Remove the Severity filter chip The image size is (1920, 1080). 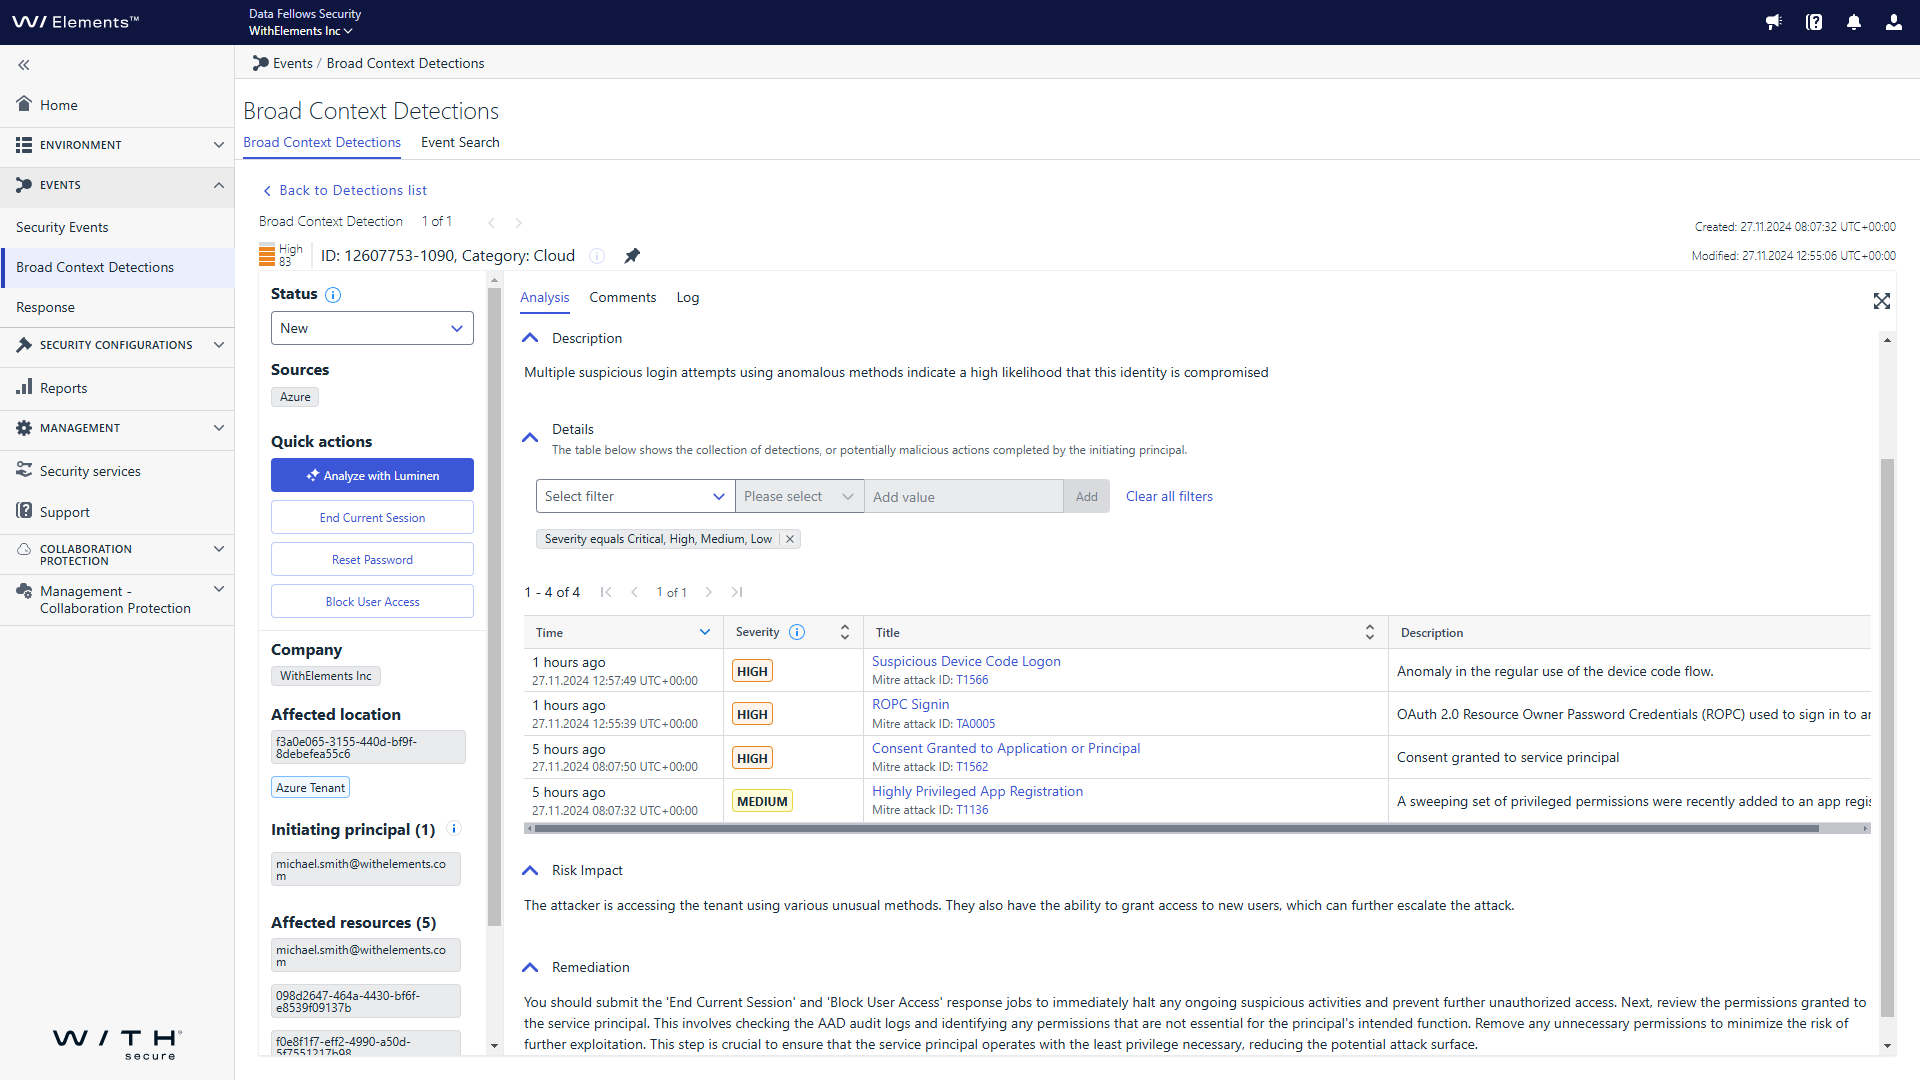click(790, 539)
